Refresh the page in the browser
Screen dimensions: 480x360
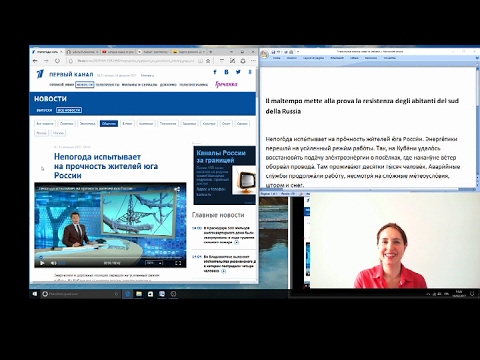pos(57,61)
